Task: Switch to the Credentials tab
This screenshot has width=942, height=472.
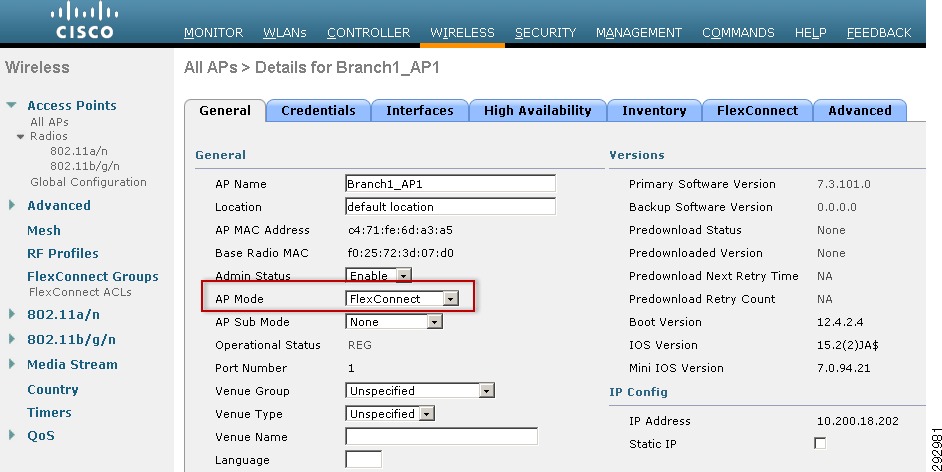Action: [318, 110]
